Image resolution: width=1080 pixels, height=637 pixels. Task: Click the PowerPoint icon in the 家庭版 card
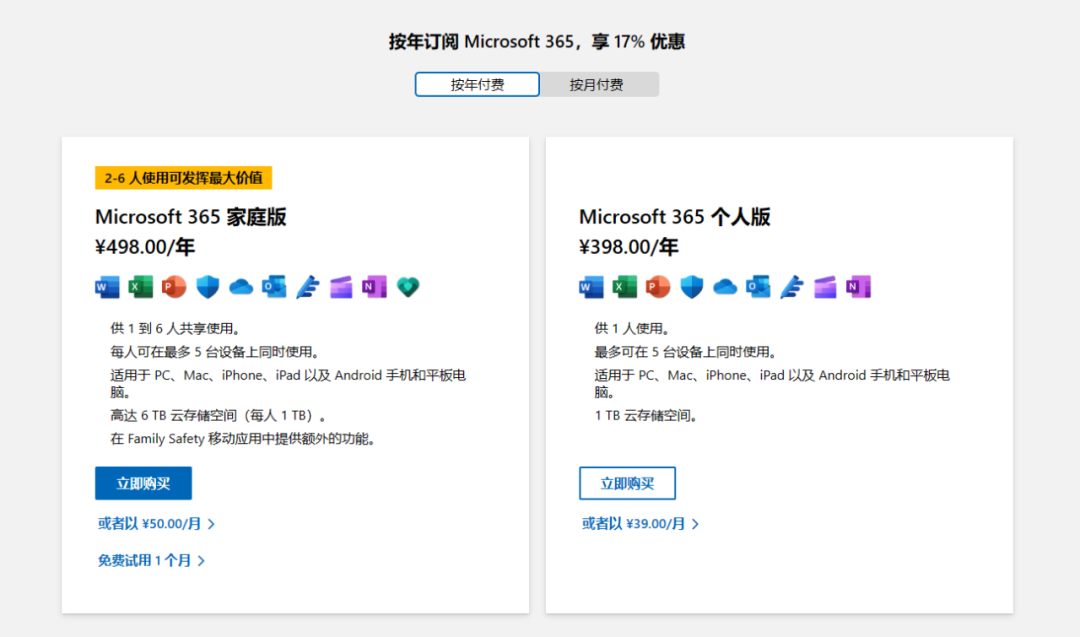click(174, 286)
